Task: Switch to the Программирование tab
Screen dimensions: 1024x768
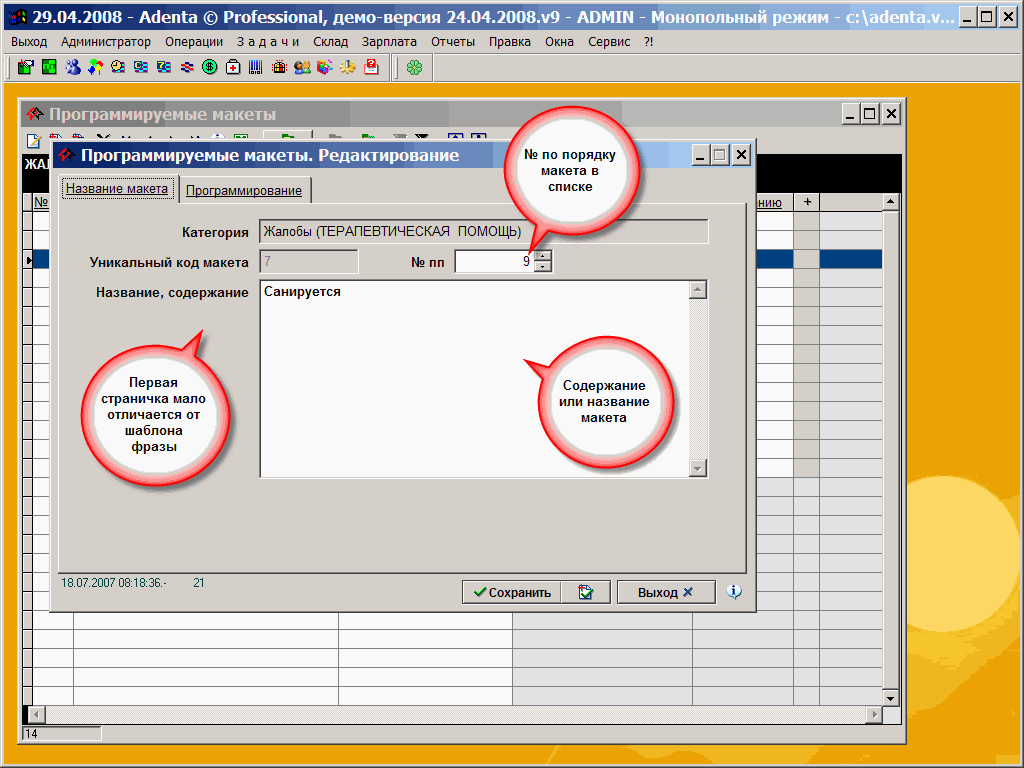Action: point(244,190)
